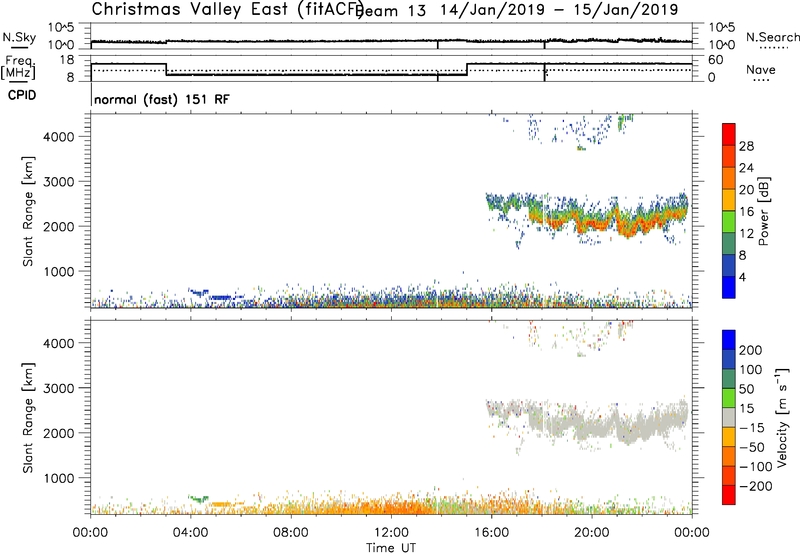Click the '18' frequency tick label
Image resolution: width=800 pixels, height=554 pixels.
67,60
